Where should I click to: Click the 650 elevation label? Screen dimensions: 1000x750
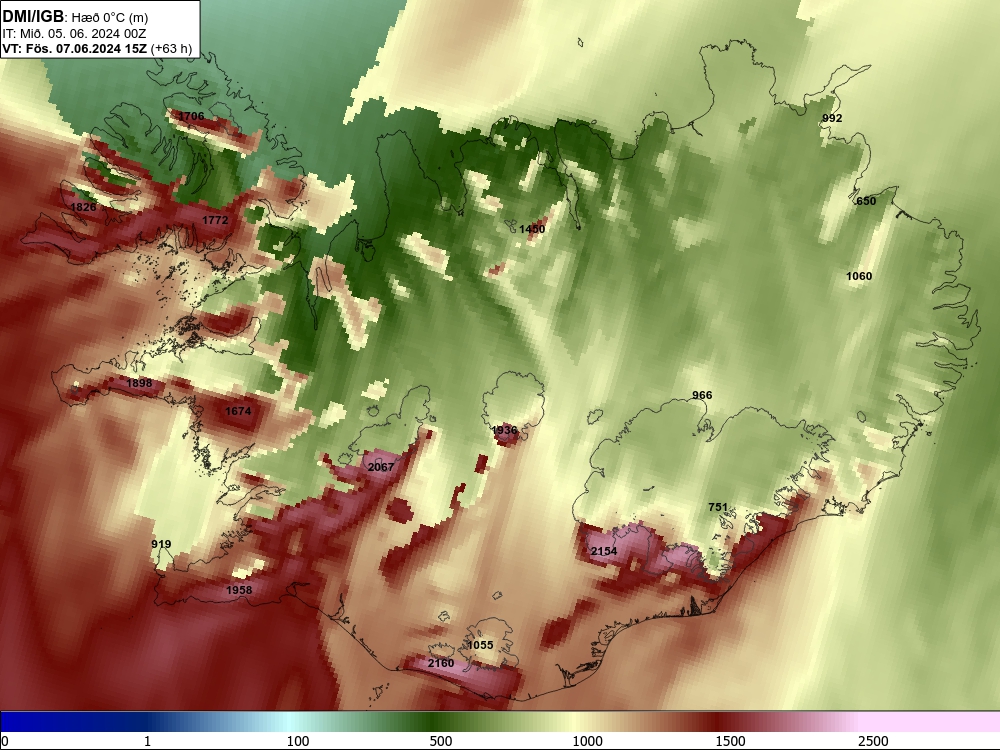pyautogui.click(x=866, y=201)
